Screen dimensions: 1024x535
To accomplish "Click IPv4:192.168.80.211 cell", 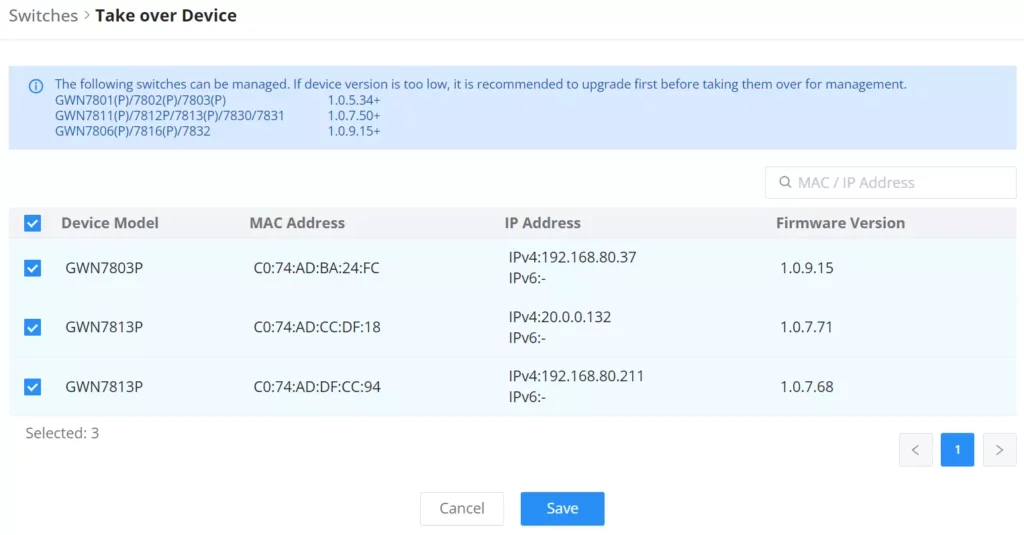I will pos(576,376).
